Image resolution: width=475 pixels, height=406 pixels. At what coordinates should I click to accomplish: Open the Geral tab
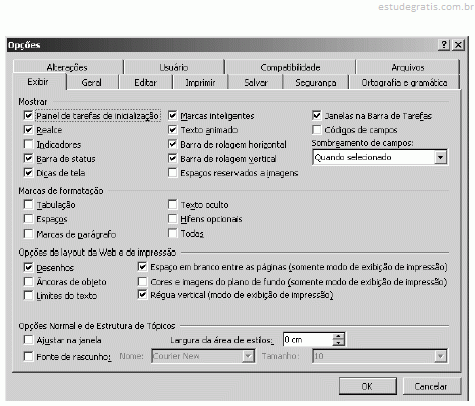coord(92,82)
